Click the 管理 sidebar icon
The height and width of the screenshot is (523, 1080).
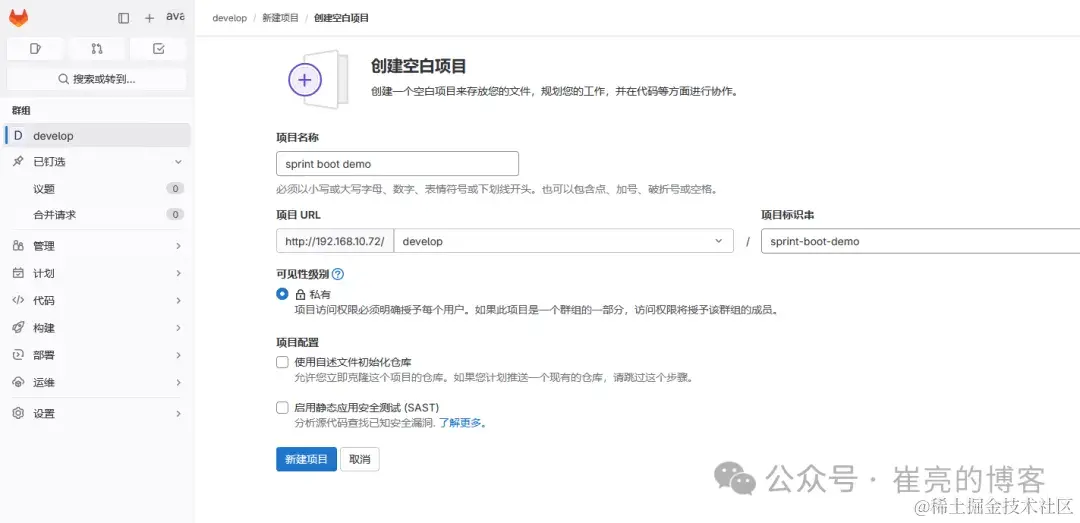19,246
